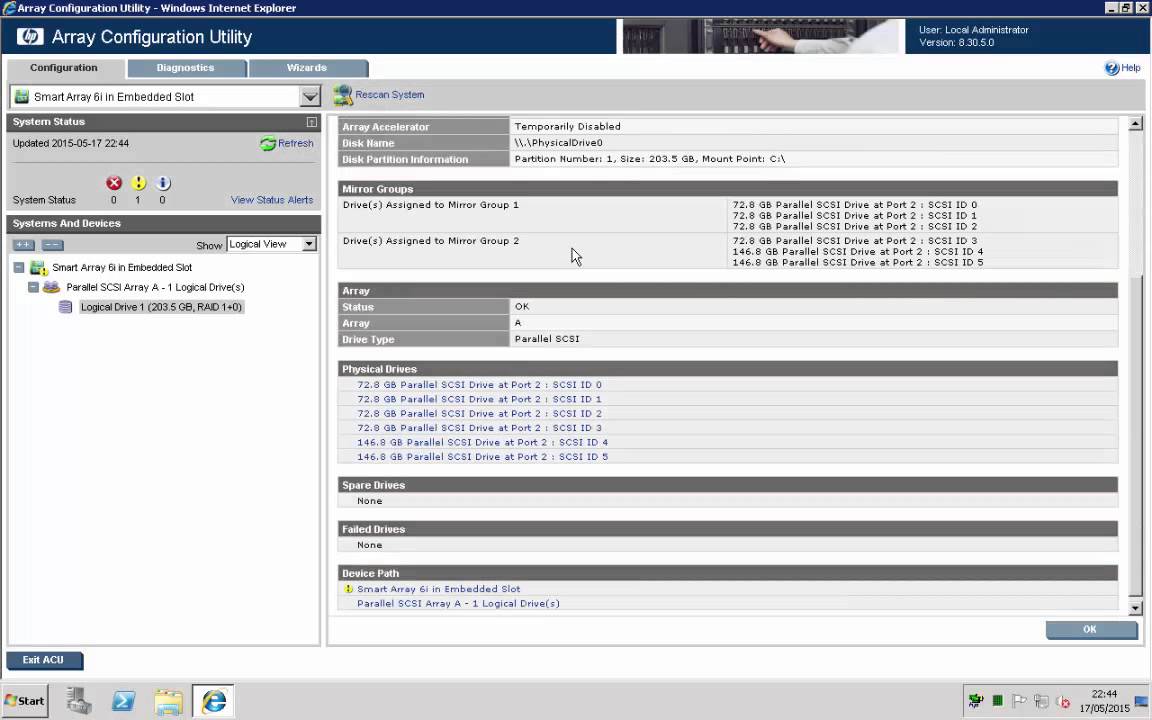Screen dimensions: 1152x720
Task: Click the 'Temporarily Disabled' accelerator value
Action: point(567,126)
